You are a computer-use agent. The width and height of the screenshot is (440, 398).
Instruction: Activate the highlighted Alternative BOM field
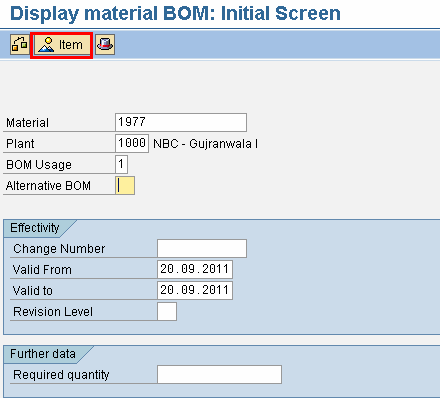pyautogui.click(x=125, y=185)
